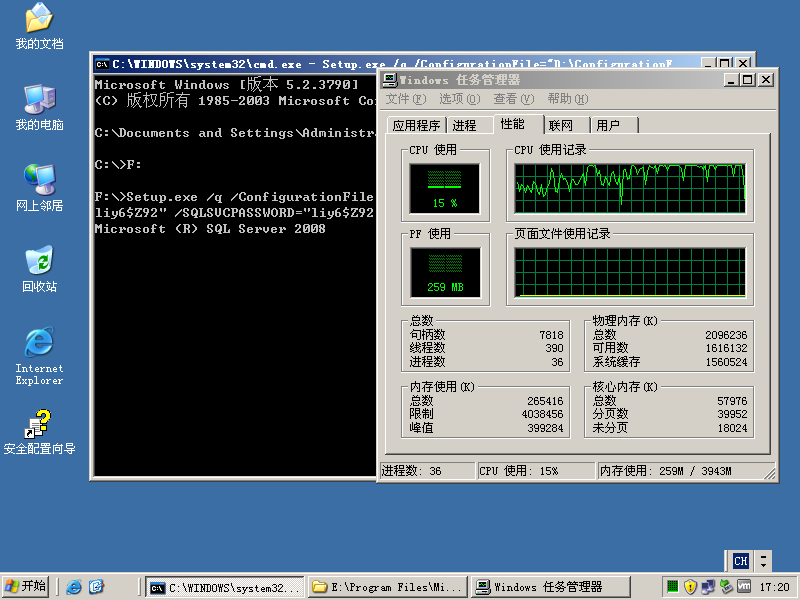
Task: Open the 查看(V) menu in Task Manager
Action: pos(514,98)
